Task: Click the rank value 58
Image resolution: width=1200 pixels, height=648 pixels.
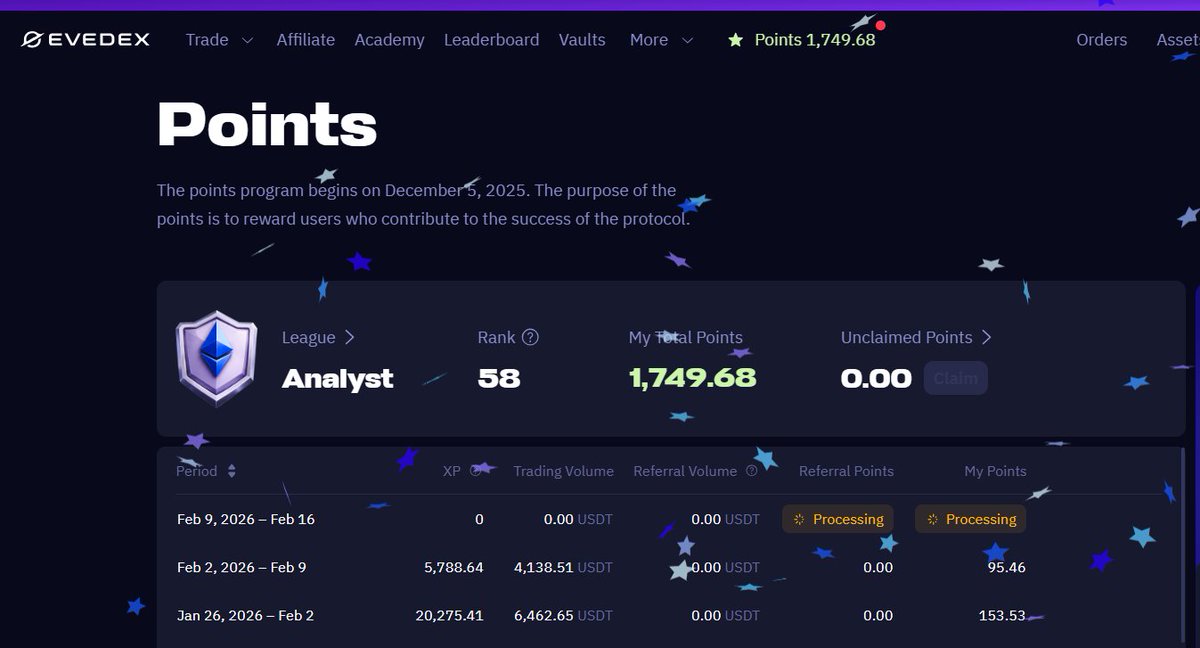Action: coord(499,378)
